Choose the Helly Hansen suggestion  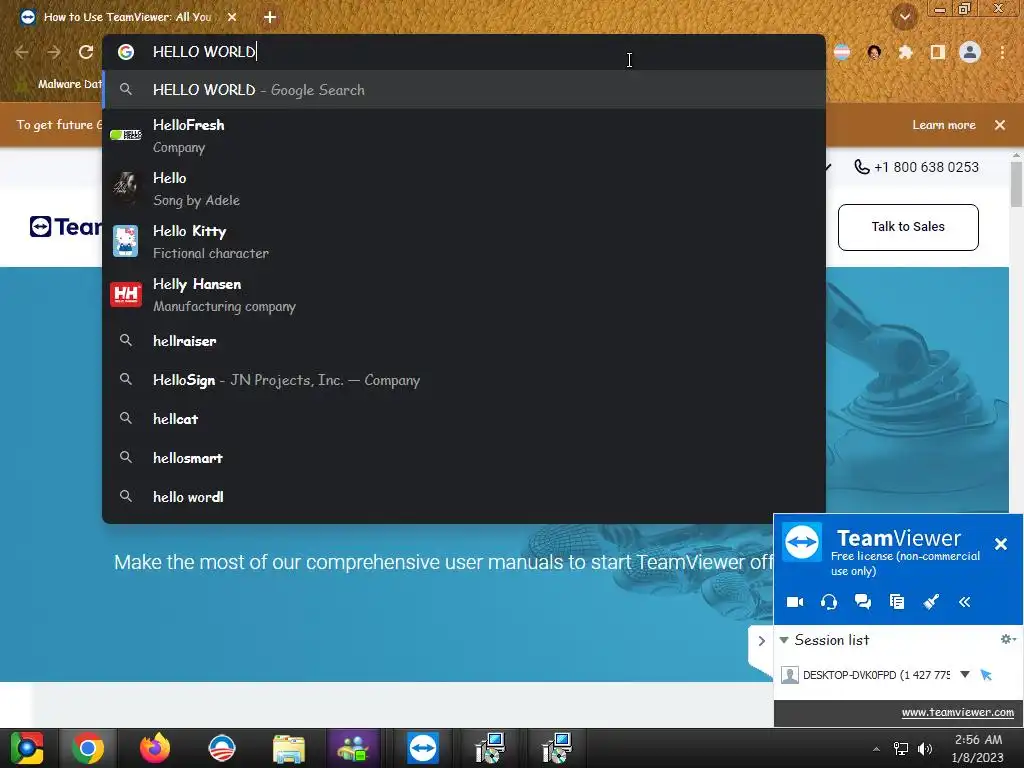(464, 295)
